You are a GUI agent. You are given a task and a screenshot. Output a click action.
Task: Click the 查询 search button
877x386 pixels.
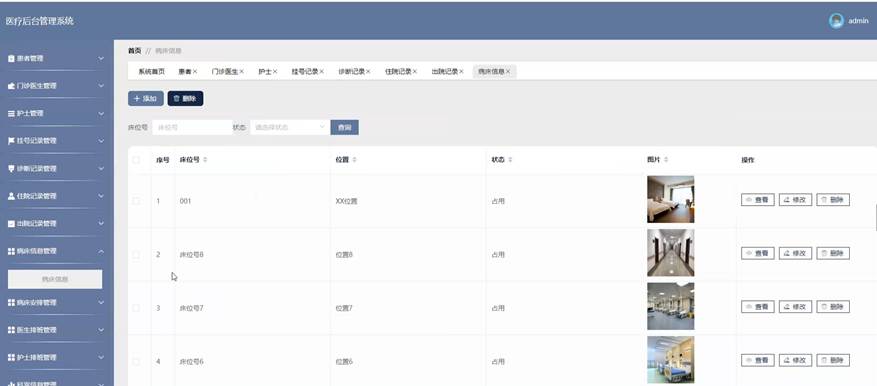point(345,128)
